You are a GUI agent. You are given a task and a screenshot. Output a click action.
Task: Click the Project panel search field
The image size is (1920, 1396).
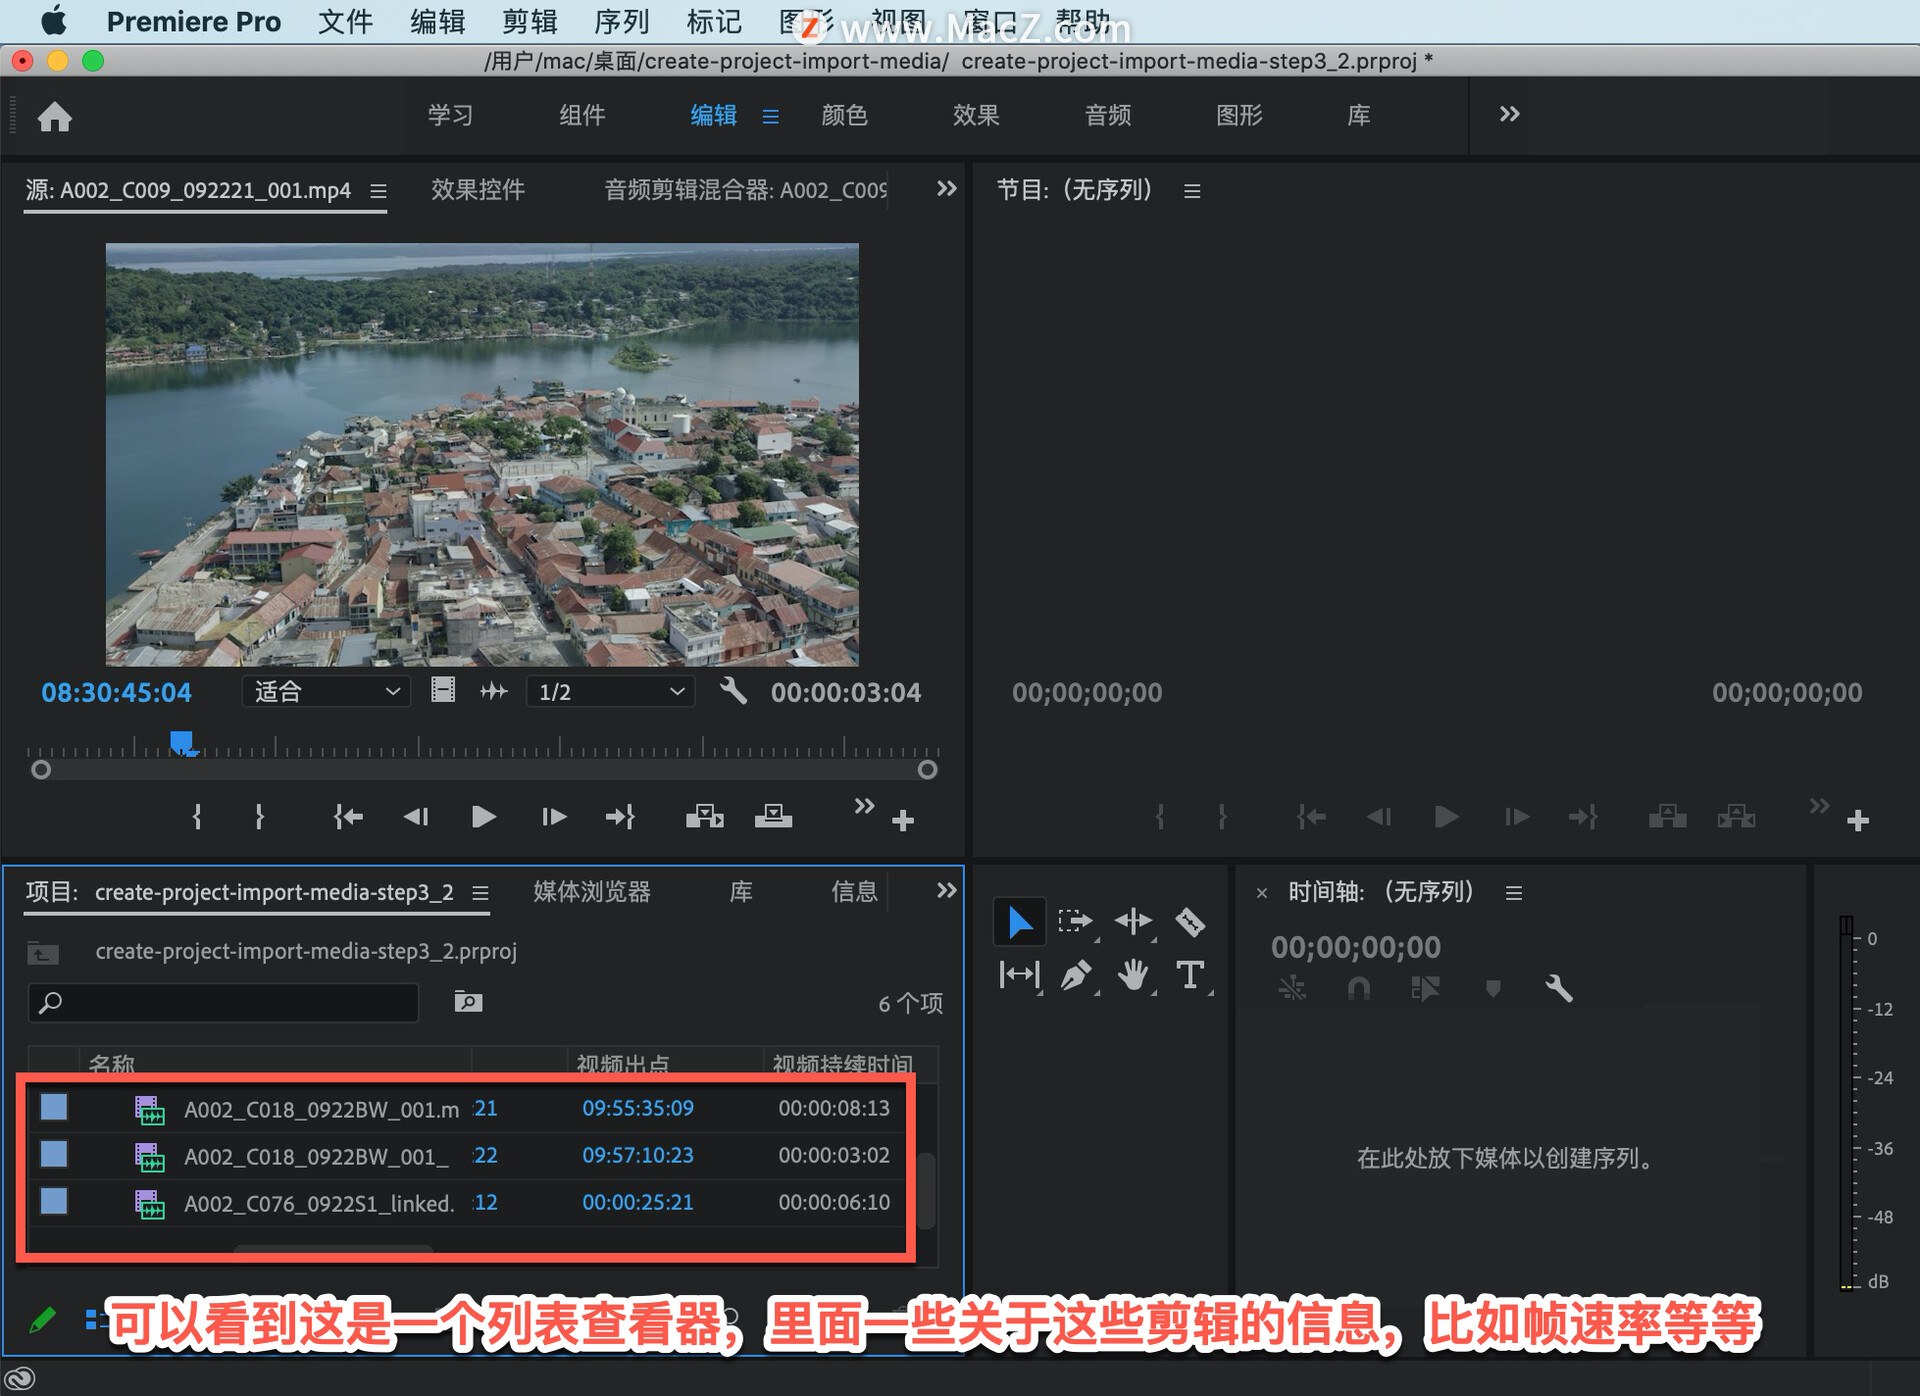click(224, 1002)
